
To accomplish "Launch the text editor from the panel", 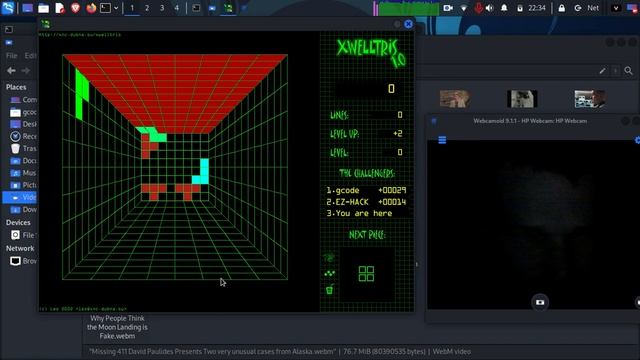I will [60, 8].
